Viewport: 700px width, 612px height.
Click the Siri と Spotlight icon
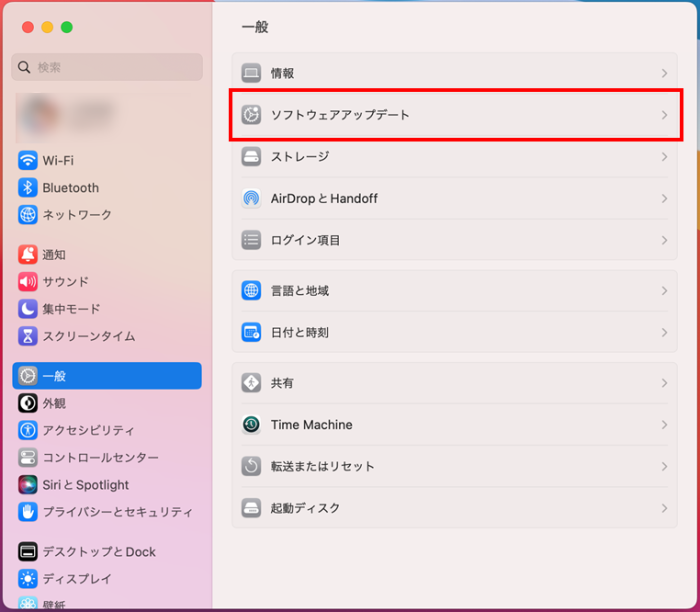pos(28,485)
